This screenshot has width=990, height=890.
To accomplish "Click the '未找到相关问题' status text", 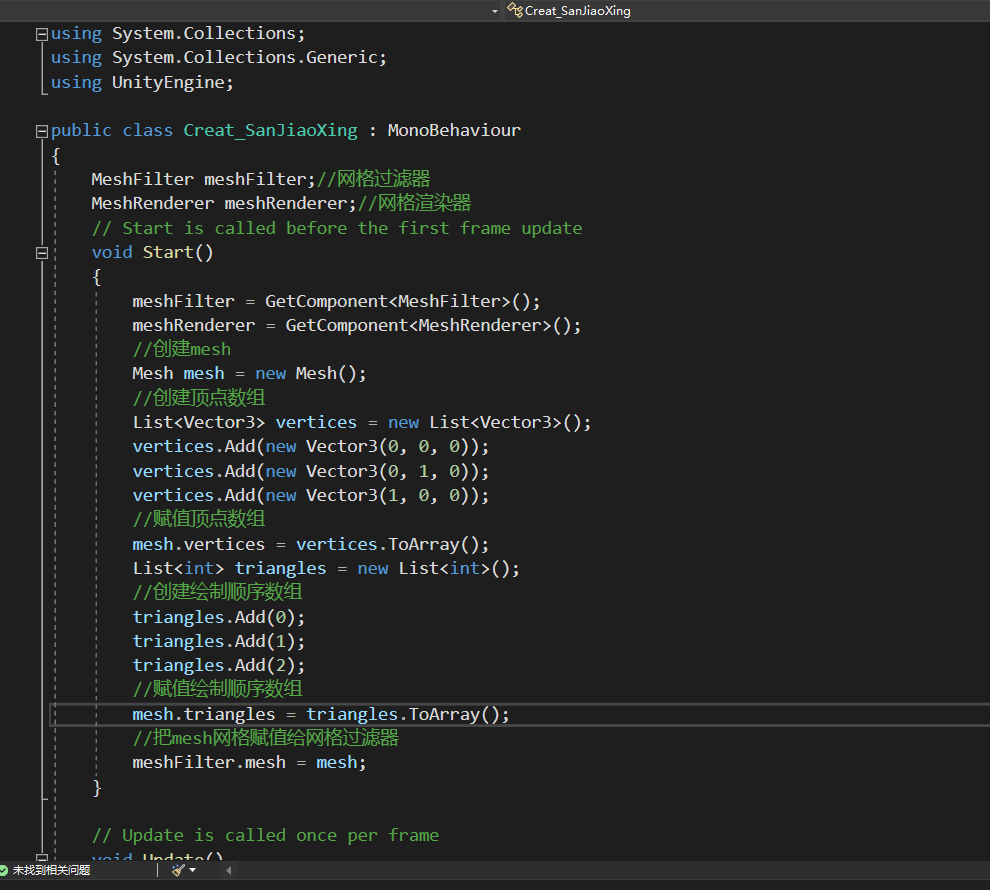I will (x=51, y=870).
